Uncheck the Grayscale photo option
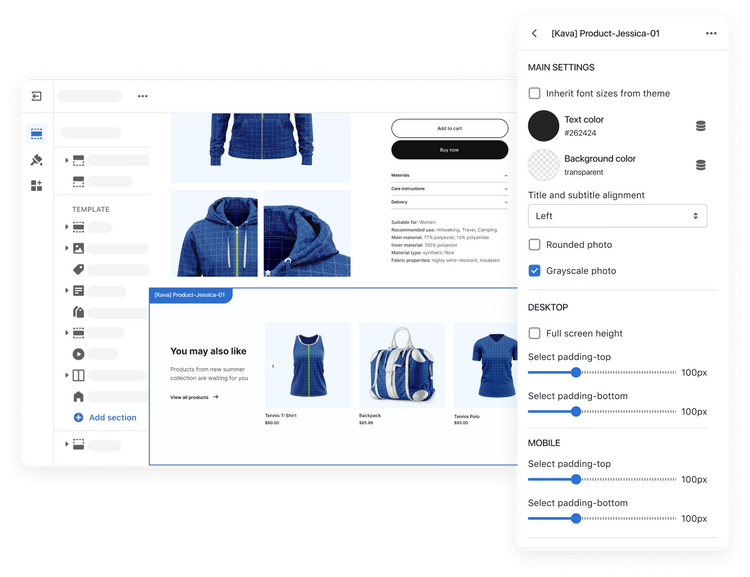 pos(535,271)
